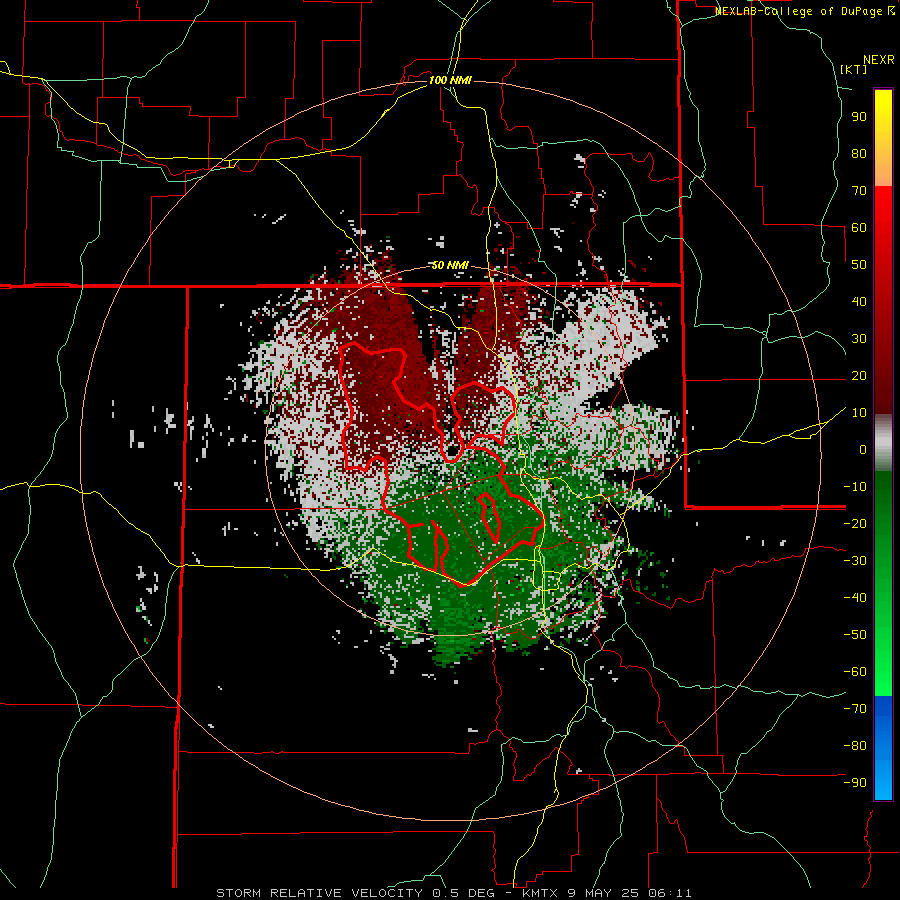Pick the gray zero-velocity segment of color bar
Screen dimensions: 900x900
(x=883, y=442)
